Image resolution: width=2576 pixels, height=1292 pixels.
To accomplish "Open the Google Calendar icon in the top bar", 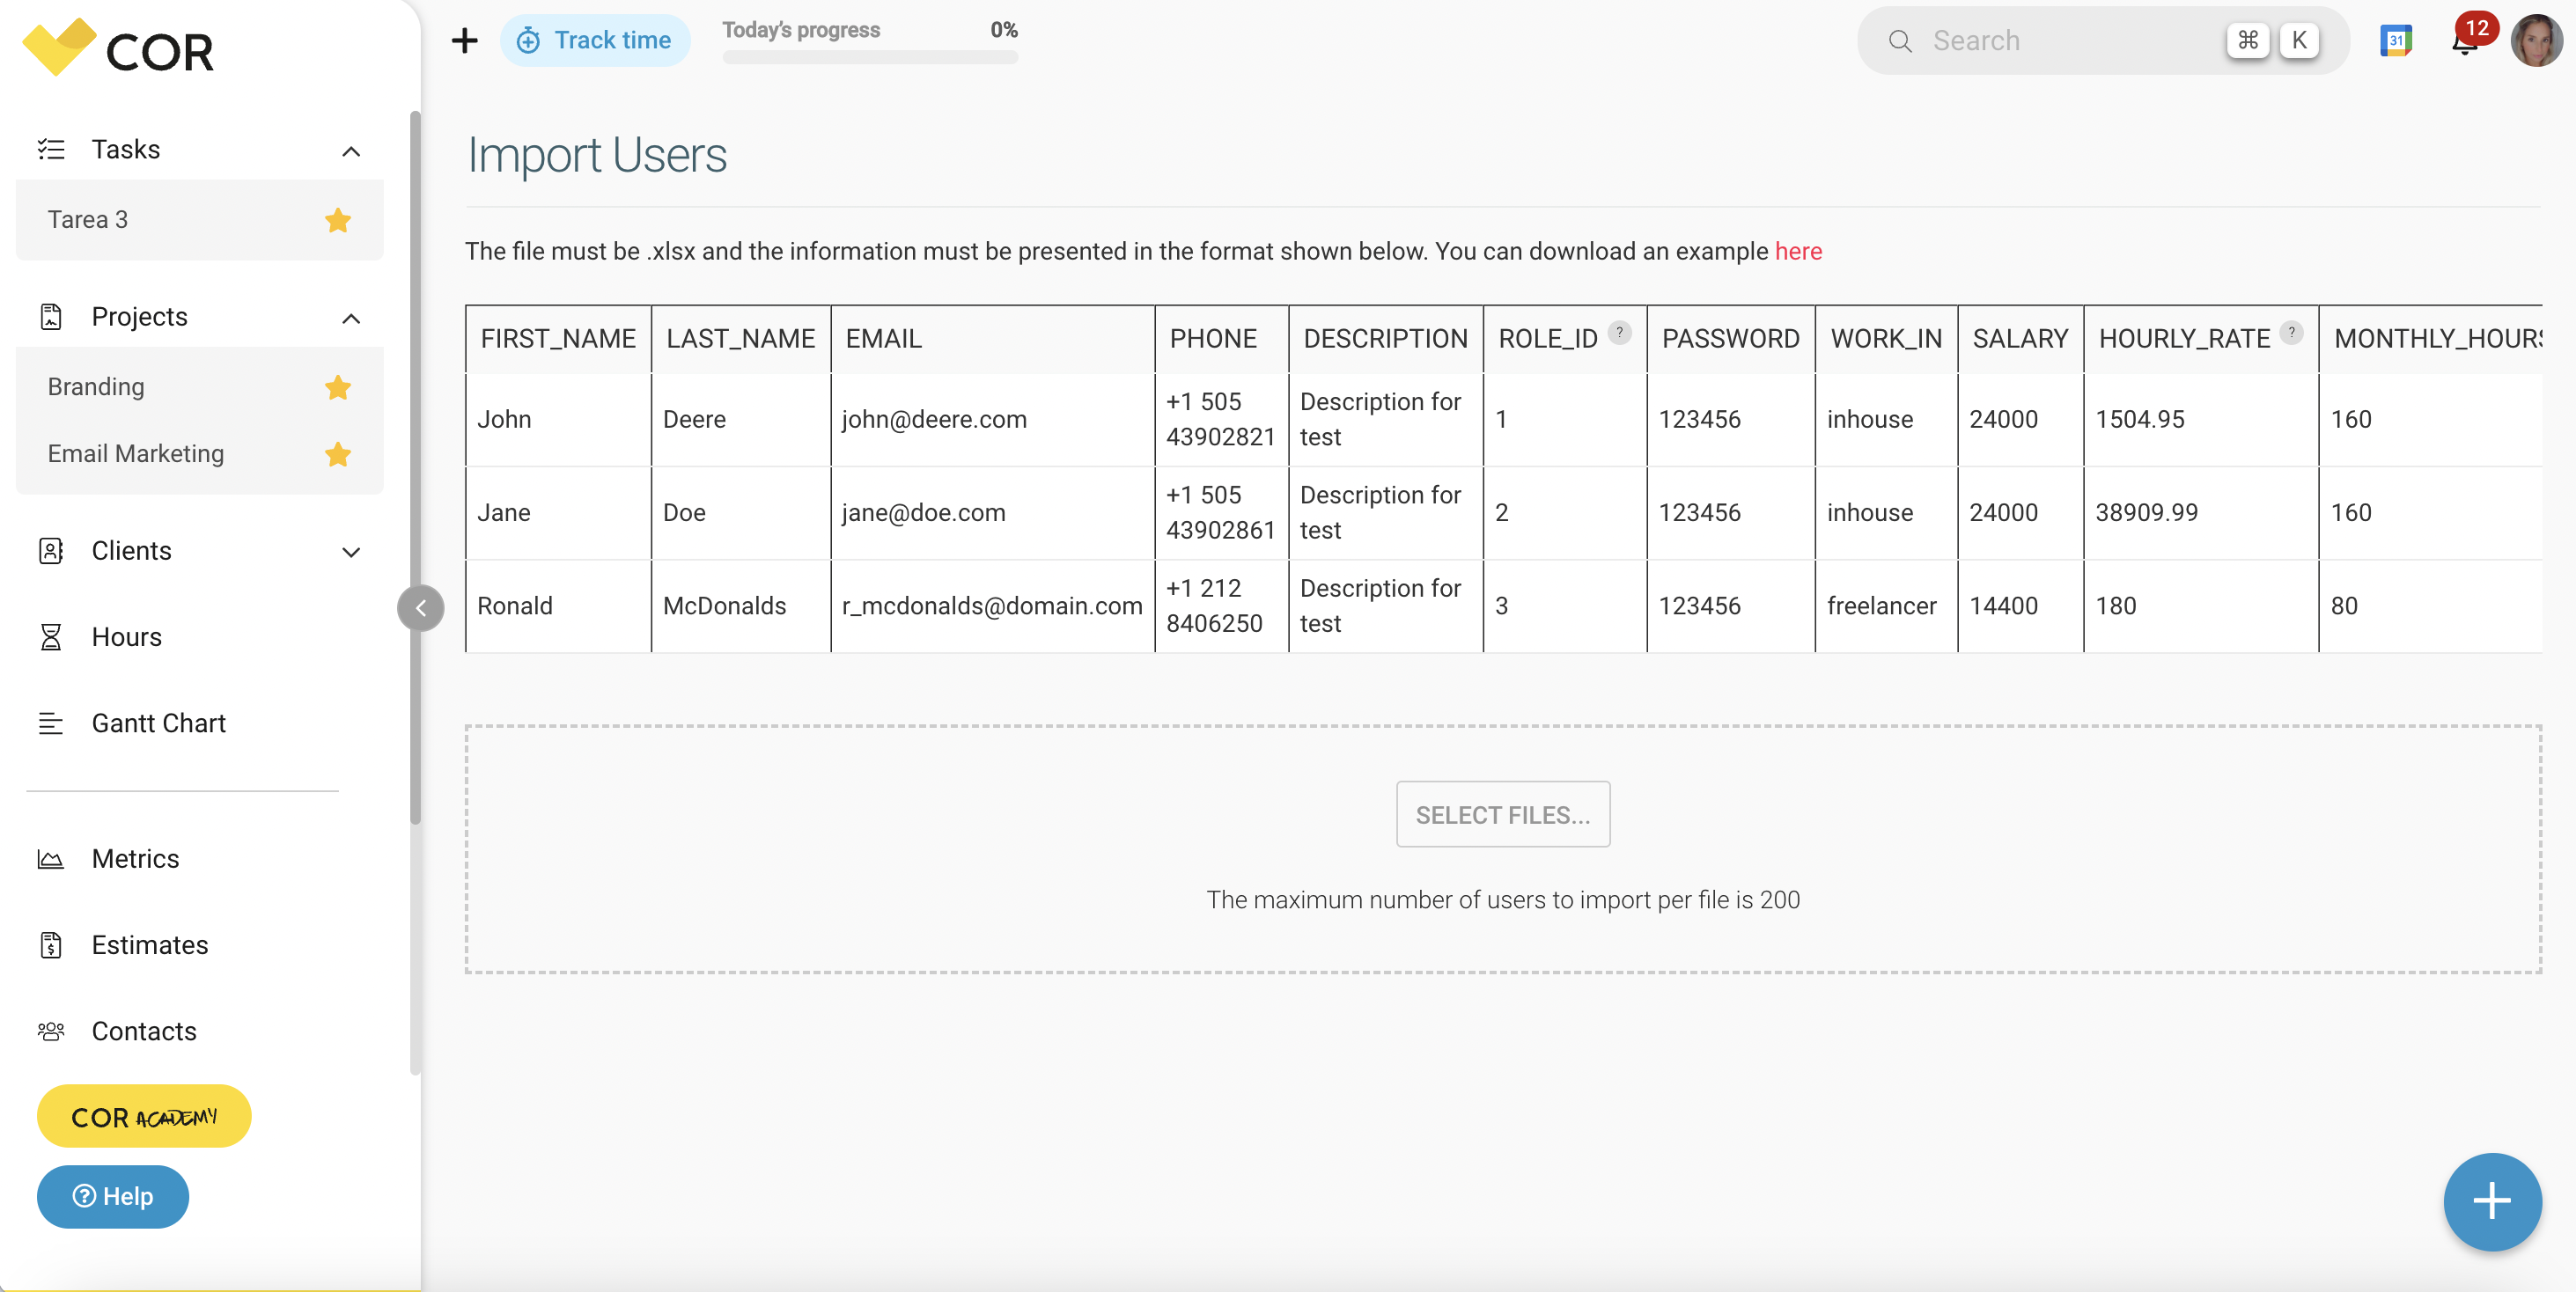I will [2395, 40].
